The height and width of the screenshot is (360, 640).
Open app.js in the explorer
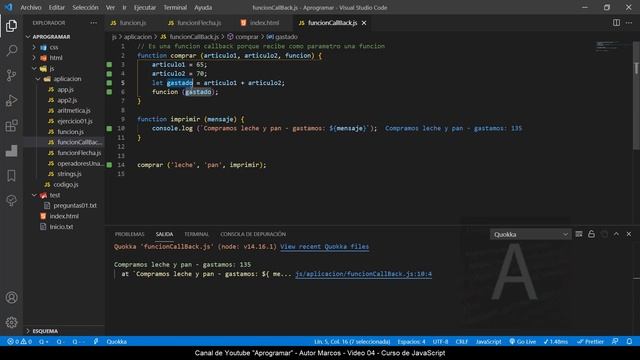coord(65,89)
